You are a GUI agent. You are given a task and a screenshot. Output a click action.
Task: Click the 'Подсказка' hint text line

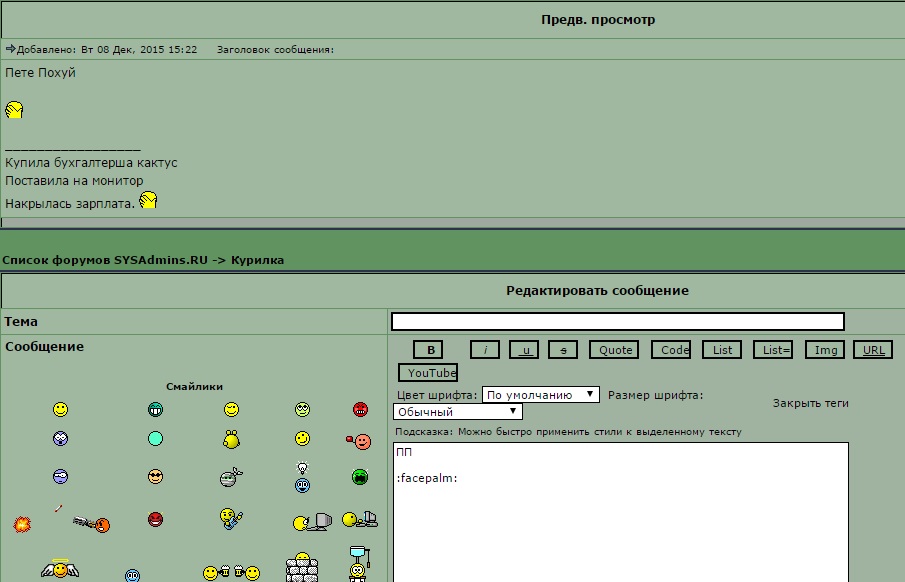click(568, 431)
